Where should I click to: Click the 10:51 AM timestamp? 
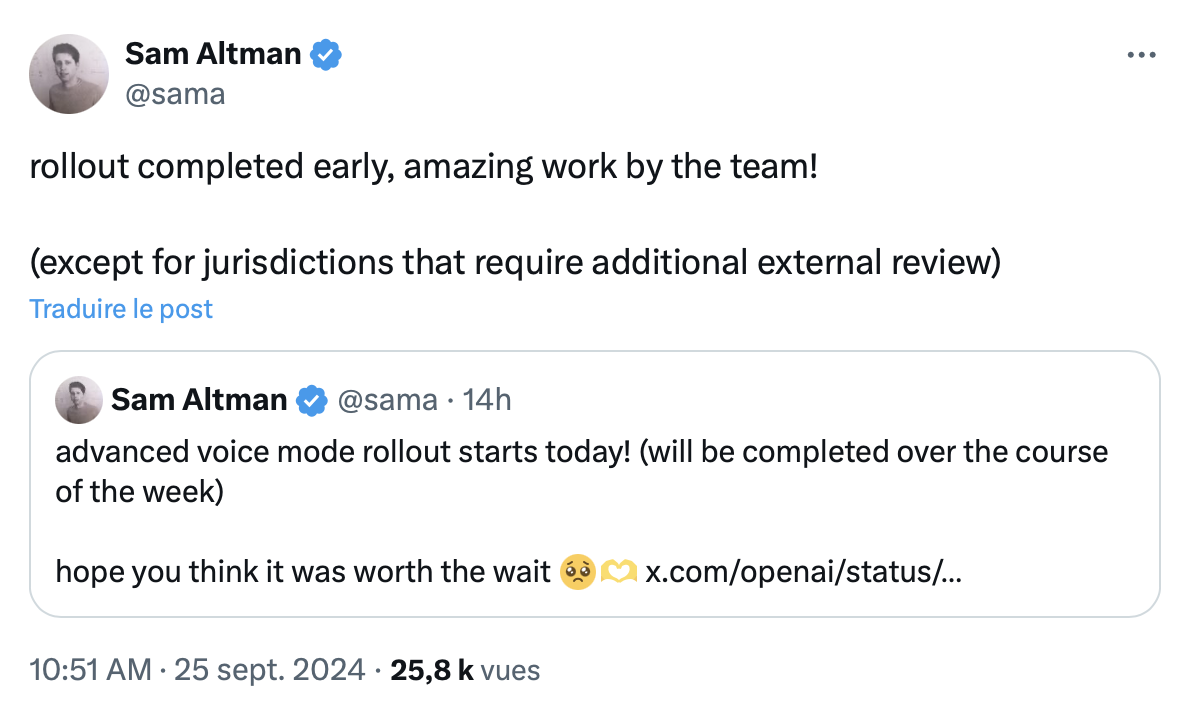click(x=90, y=670)
